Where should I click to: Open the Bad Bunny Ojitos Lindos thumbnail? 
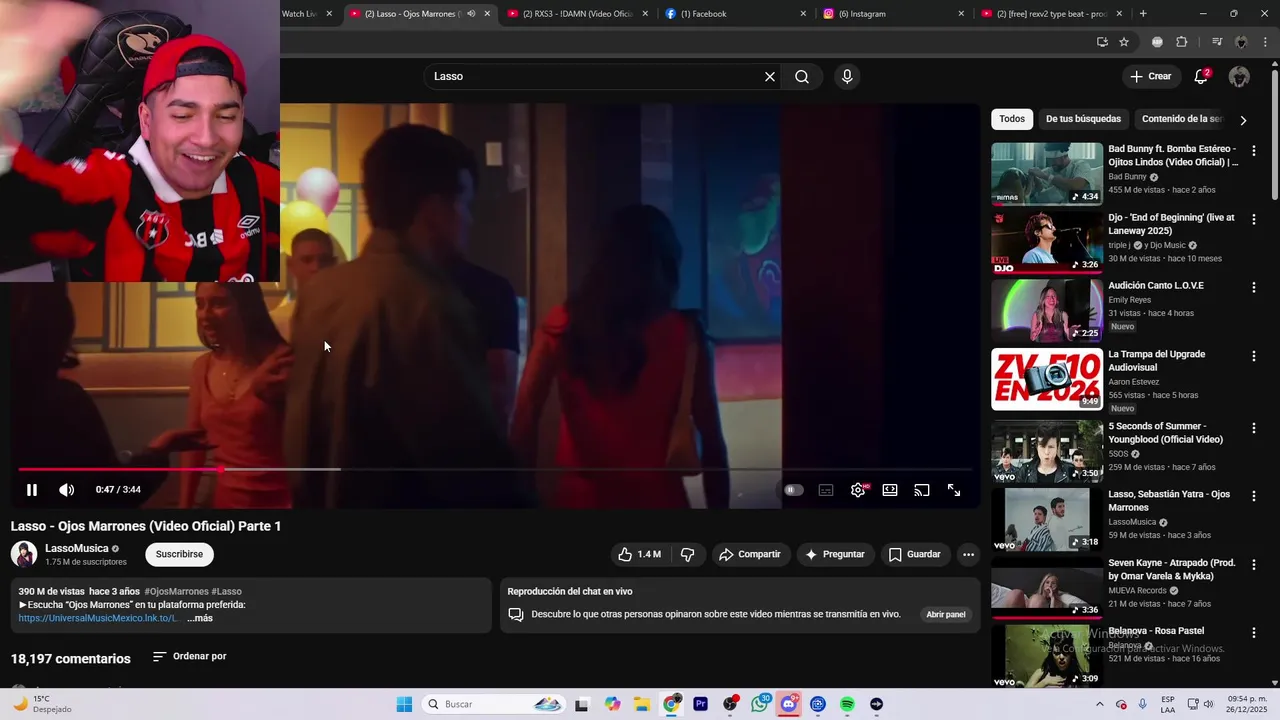coord(1047,173)
